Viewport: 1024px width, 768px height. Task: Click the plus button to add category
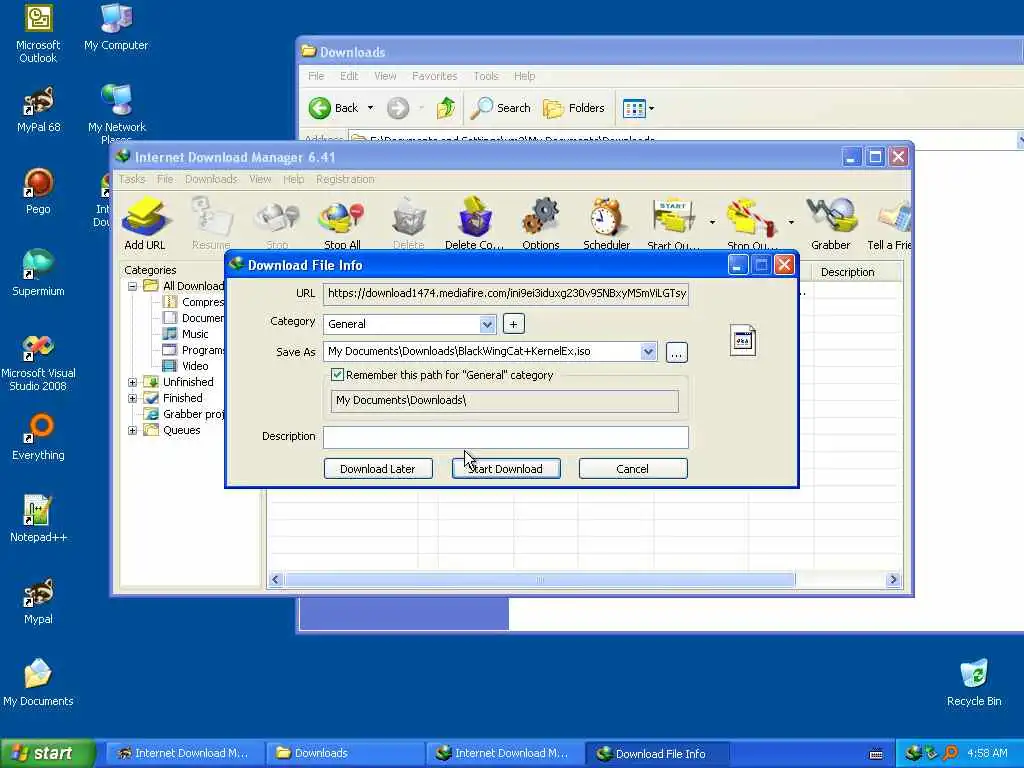[x=513, y=324]
